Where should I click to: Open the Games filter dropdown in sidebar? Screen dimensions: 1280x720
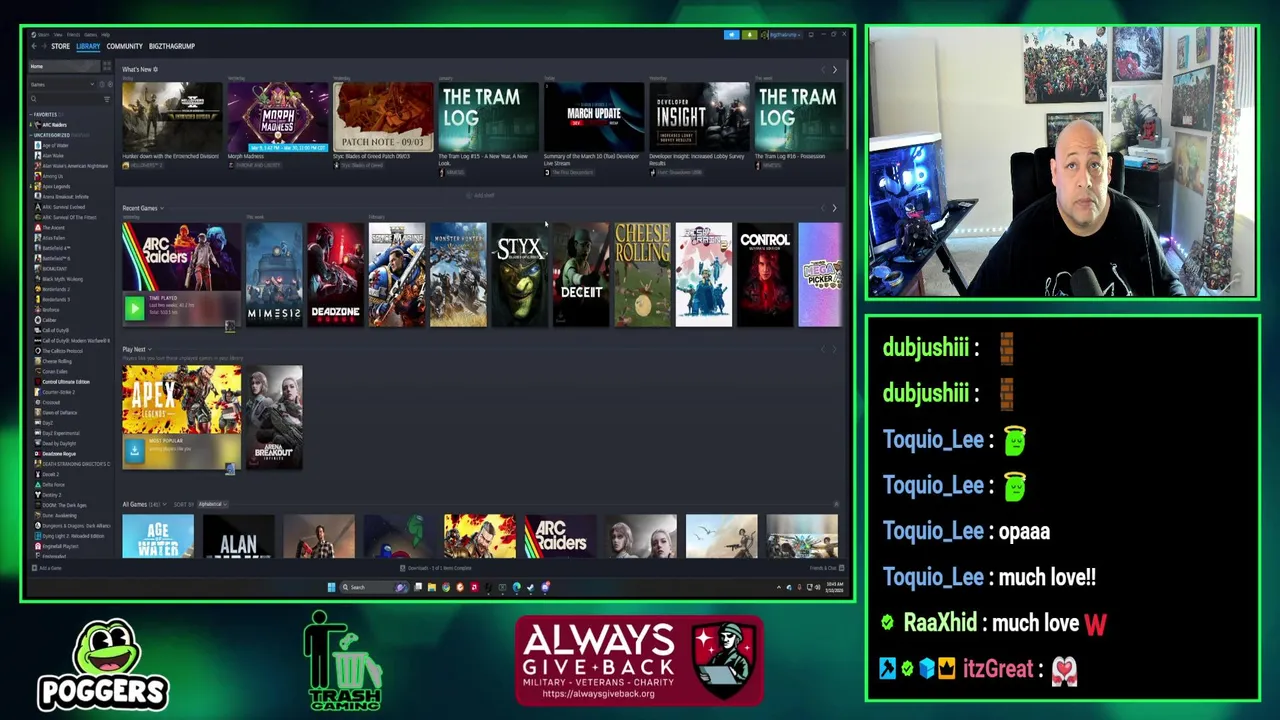coord(62,84)
